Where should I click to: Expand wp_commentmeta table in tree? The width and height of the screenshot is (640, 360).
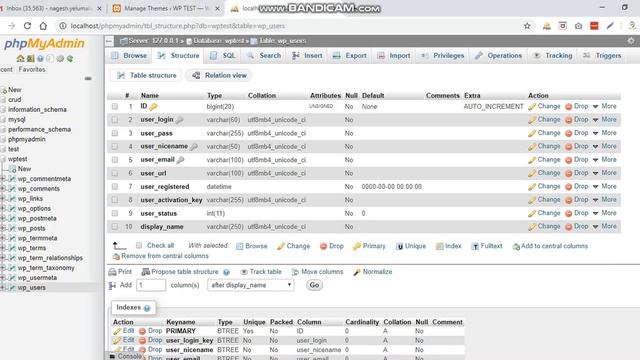click(x=3, y=179)
